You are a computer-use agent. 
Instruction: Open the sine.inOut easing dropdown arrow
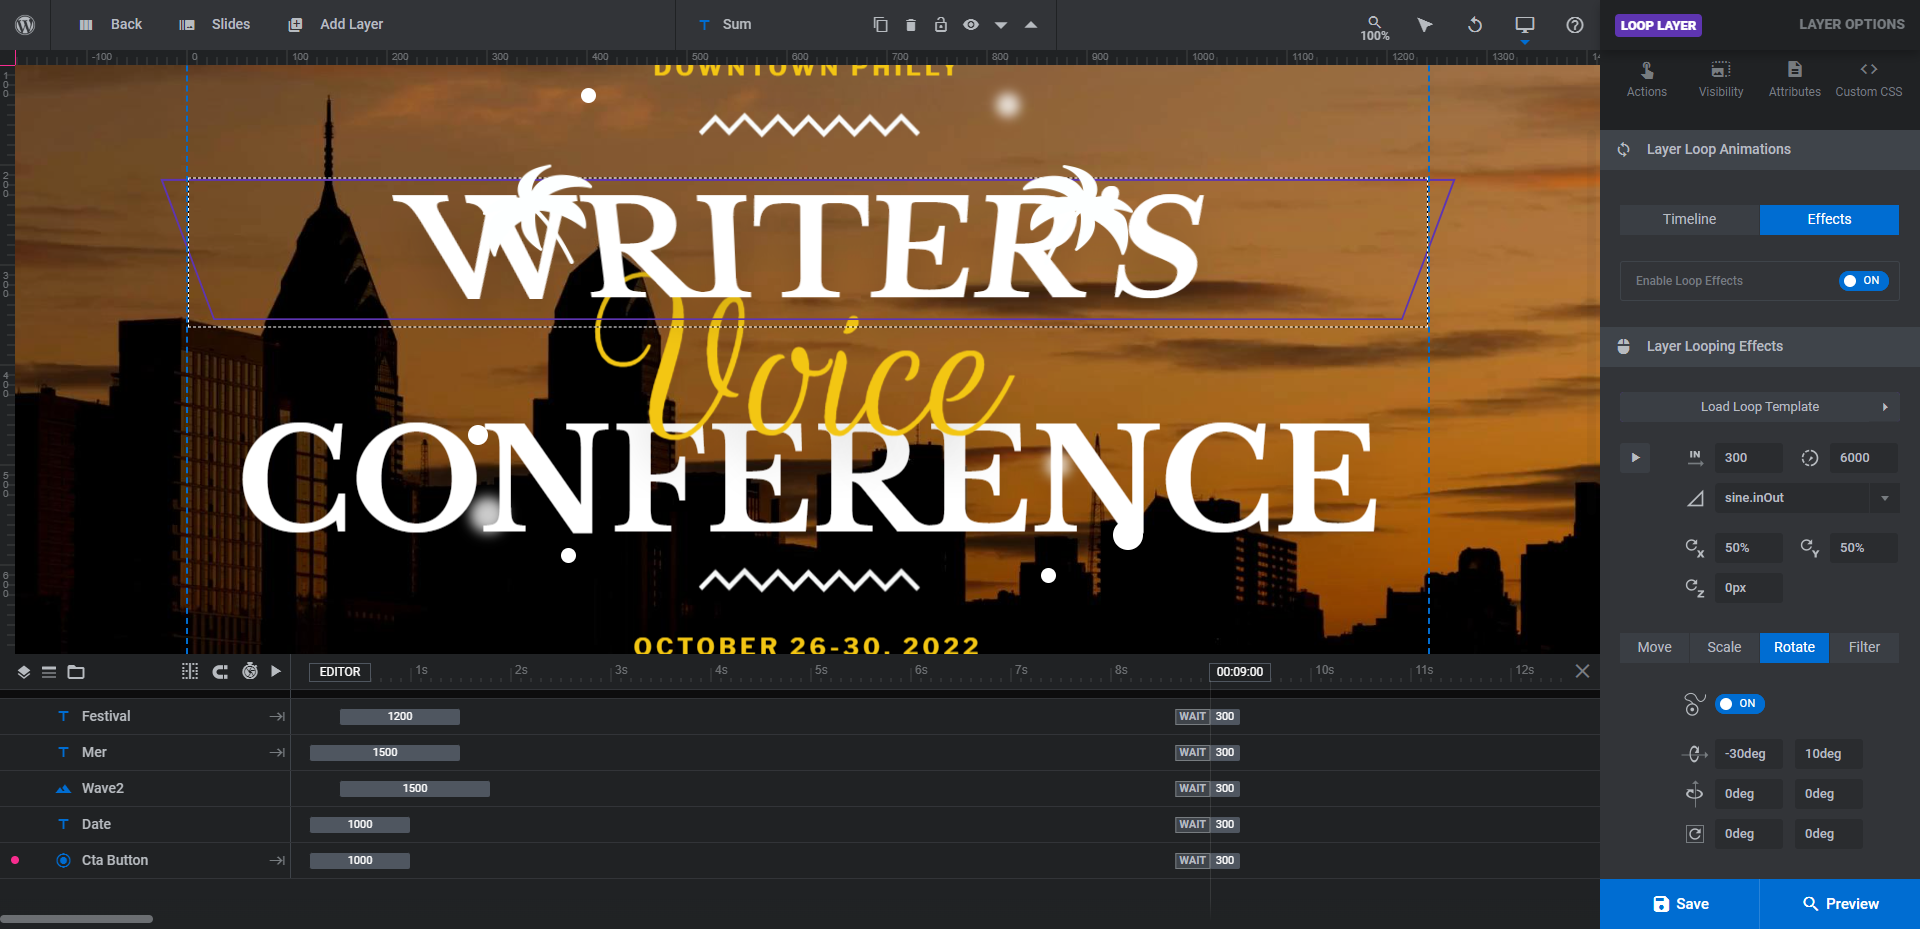pyautogui.click(x=1885, y=498)
